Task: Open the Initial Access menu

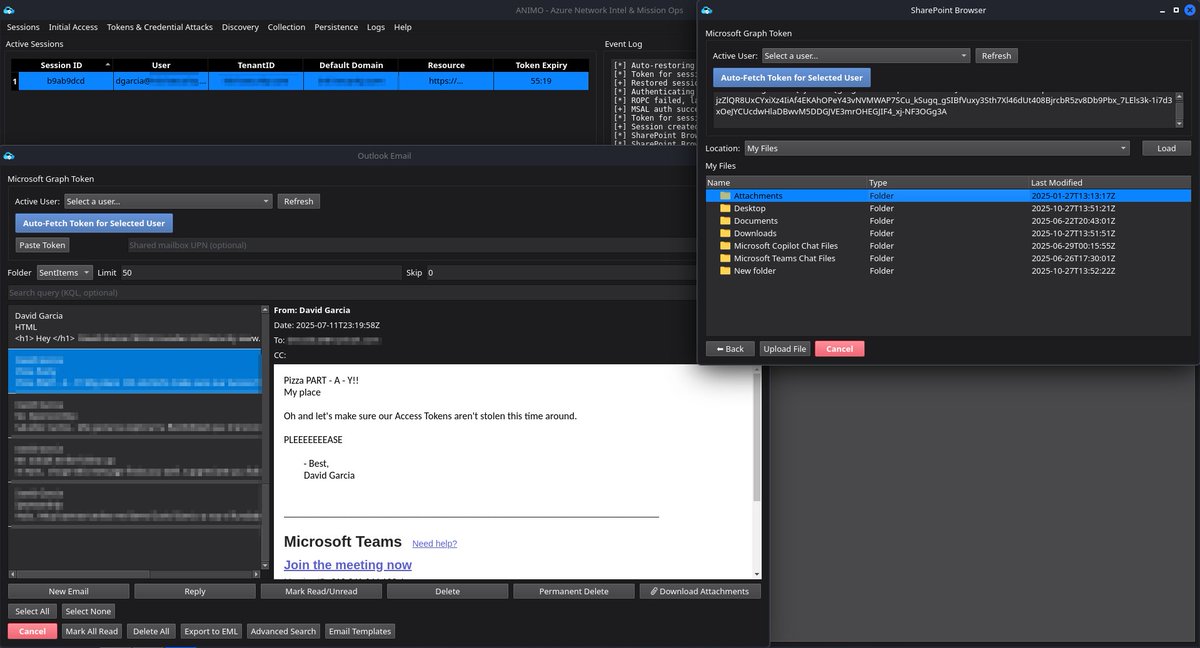Action: 73,27
